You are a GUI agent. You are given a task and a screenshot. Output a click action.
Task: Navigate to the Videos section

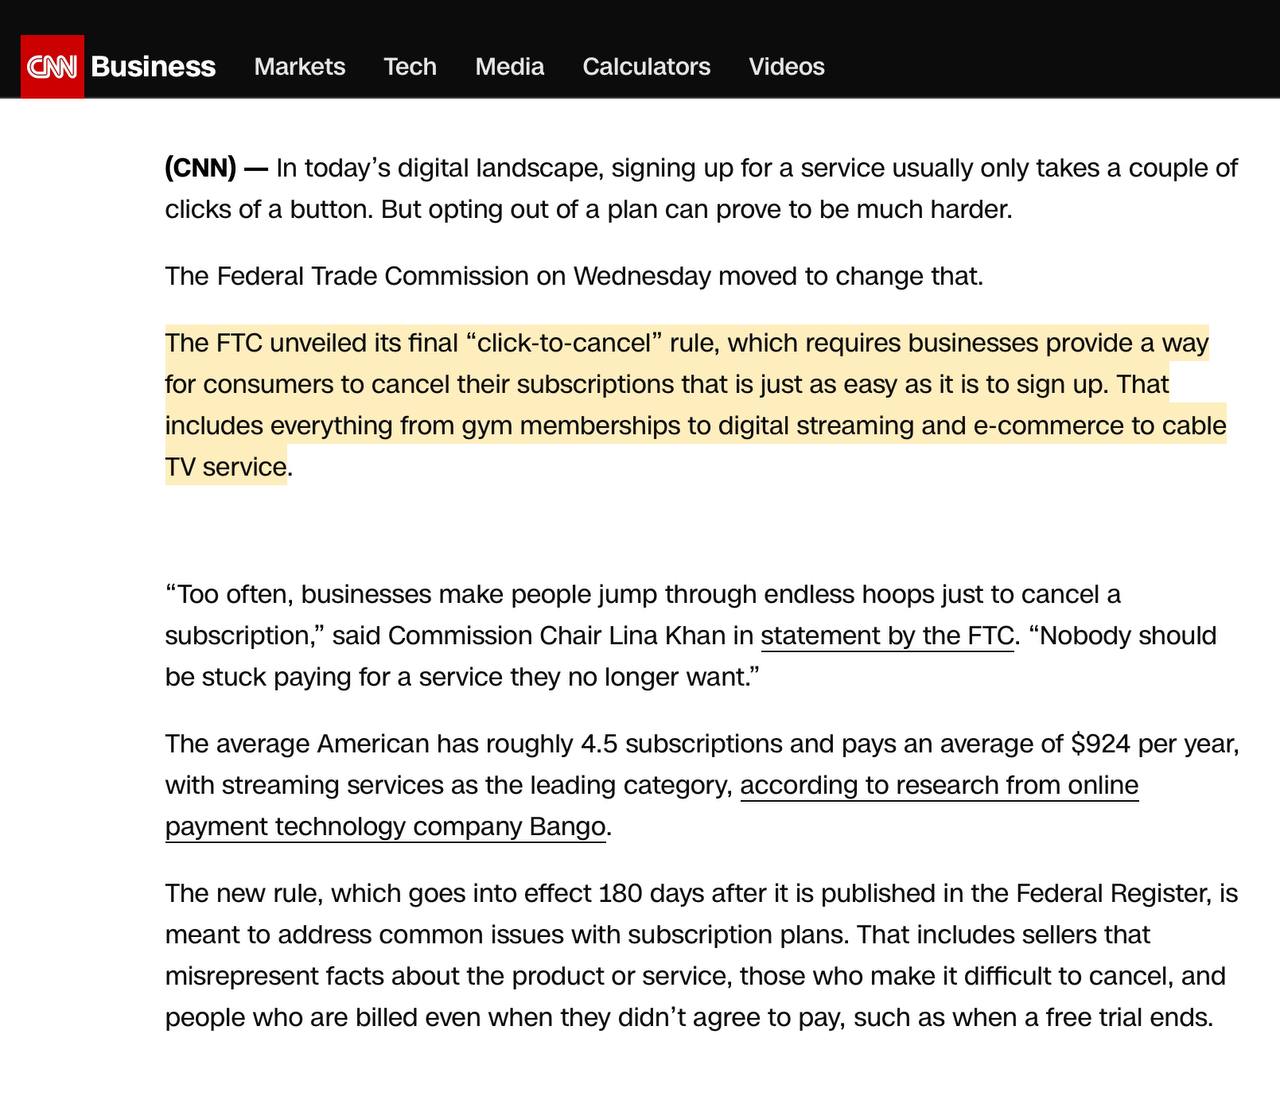(x=786, y=67)
